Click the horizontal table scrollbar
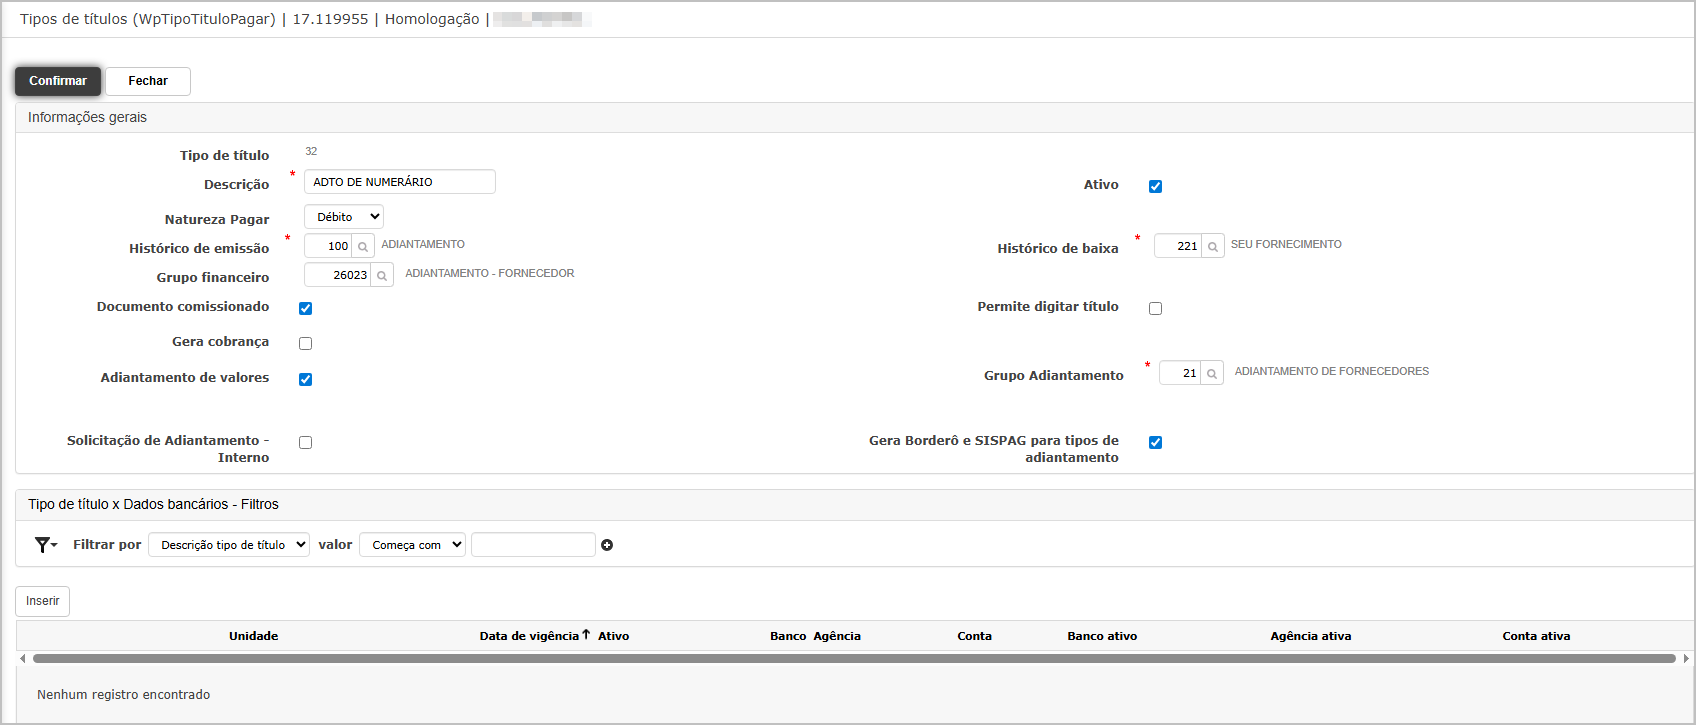 (853, 658)
